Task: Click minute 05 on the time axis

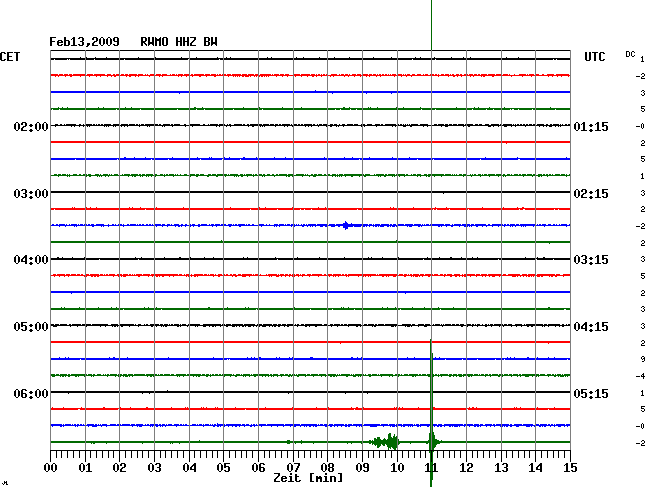Action: tap(223, 468)
